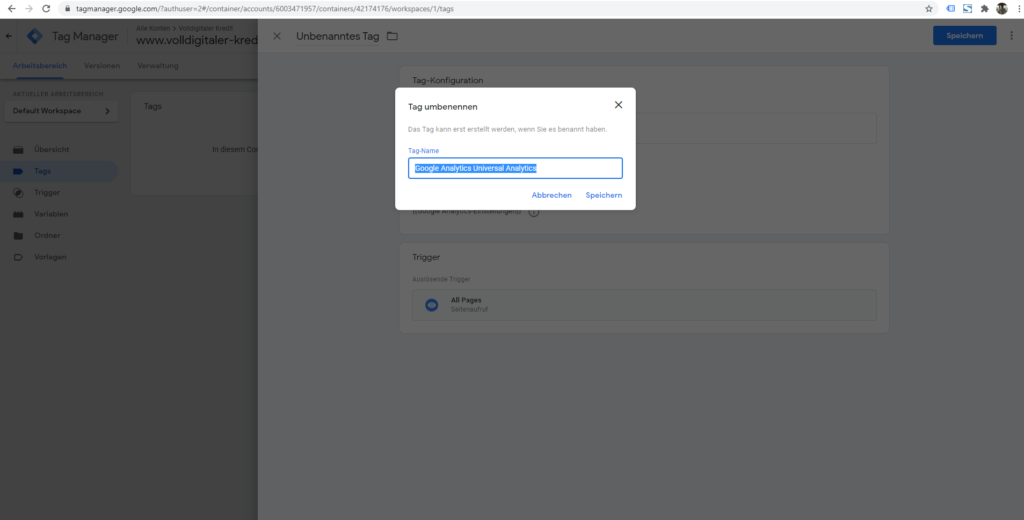1024x520 pixels.
Task: Click the padlock icon in address bar
Action: (x=67, y=9)
